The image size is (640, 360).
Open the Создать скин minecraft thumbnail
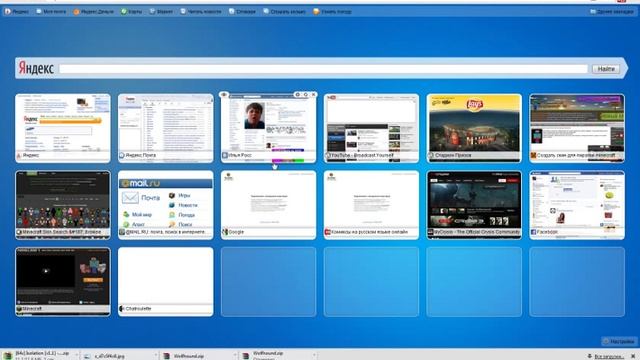577,128
